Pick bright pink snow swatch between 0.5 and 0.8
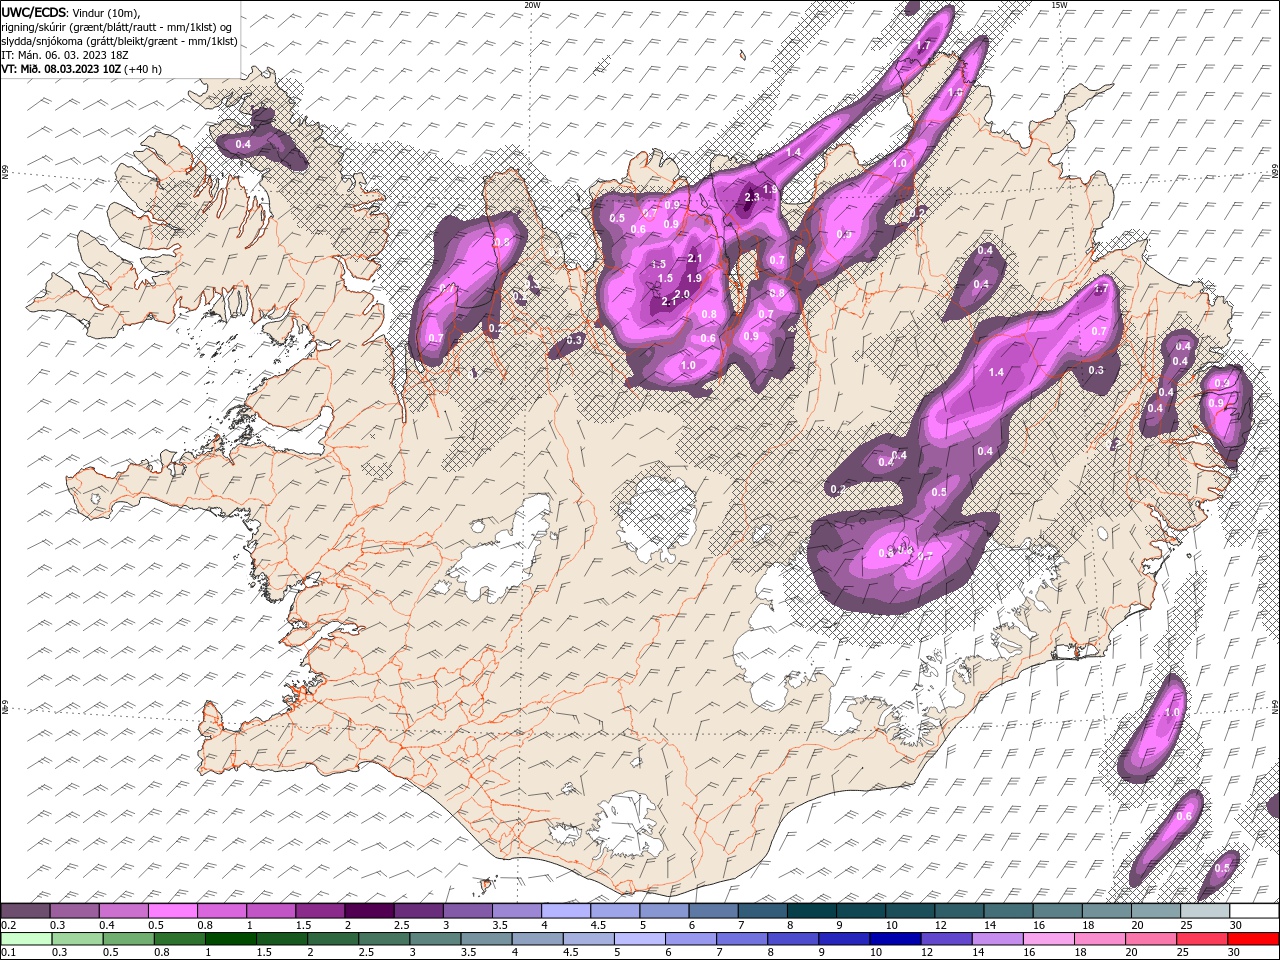Viewport: 1280px width, 960px height. [x=173, y=911]
